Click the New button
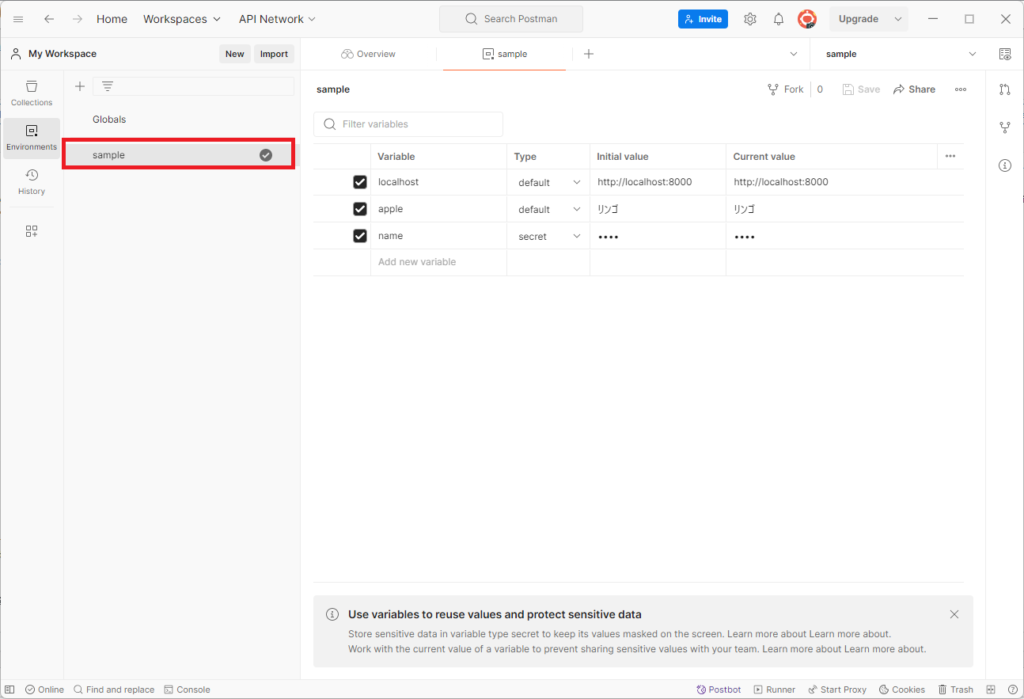This screenshot has height=699, width=1024. click(234, 54)
